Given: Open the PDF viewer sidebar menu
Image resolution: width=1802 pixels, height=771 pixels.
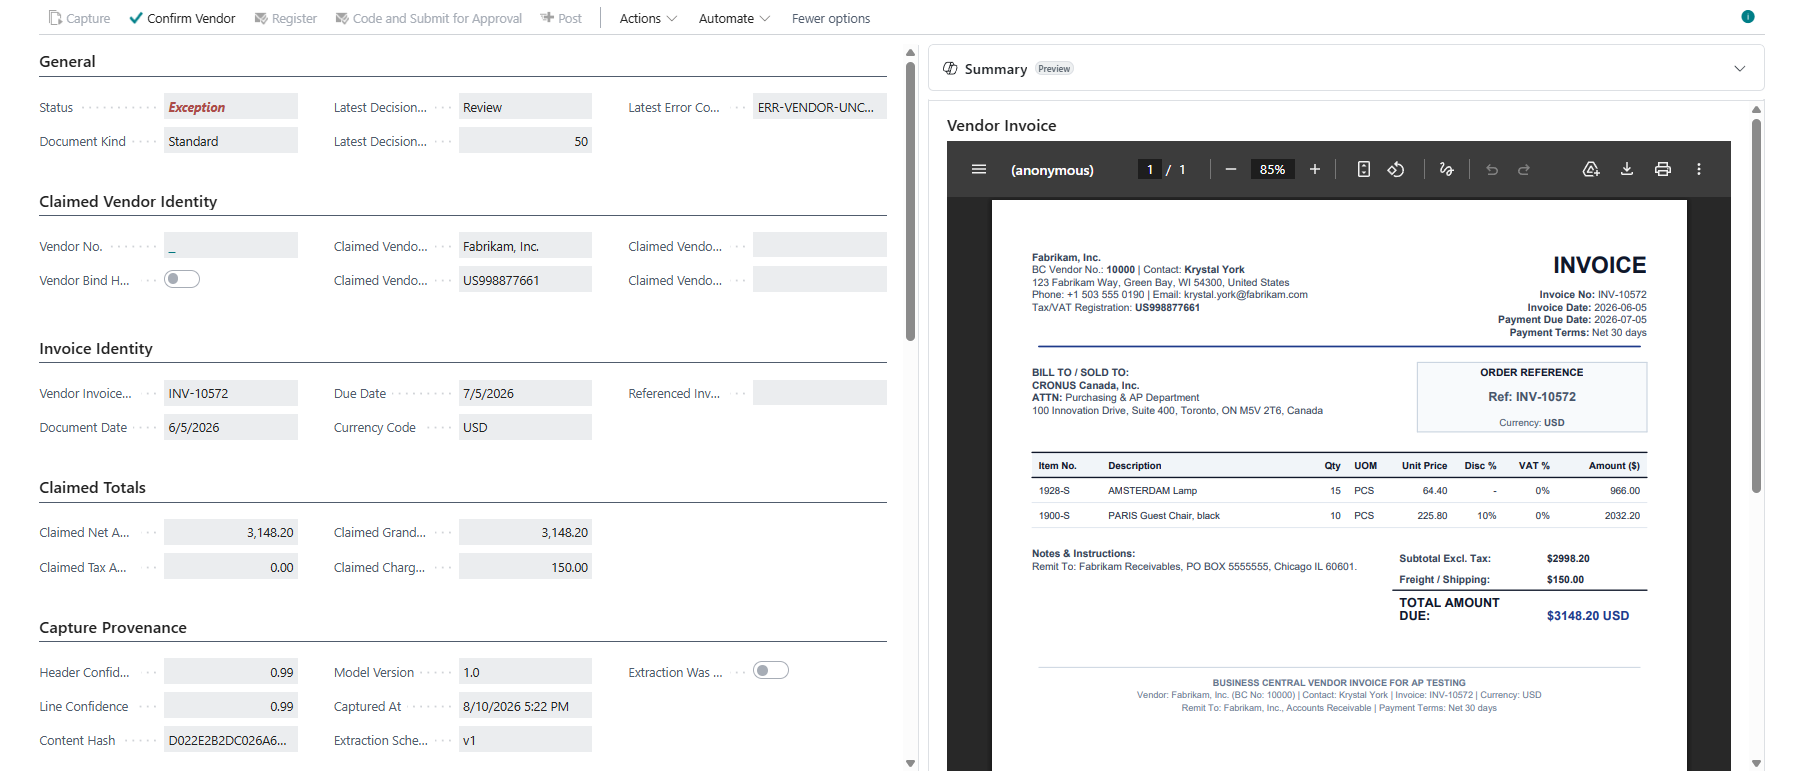Looking at the screenshot, I should (979, 170).
